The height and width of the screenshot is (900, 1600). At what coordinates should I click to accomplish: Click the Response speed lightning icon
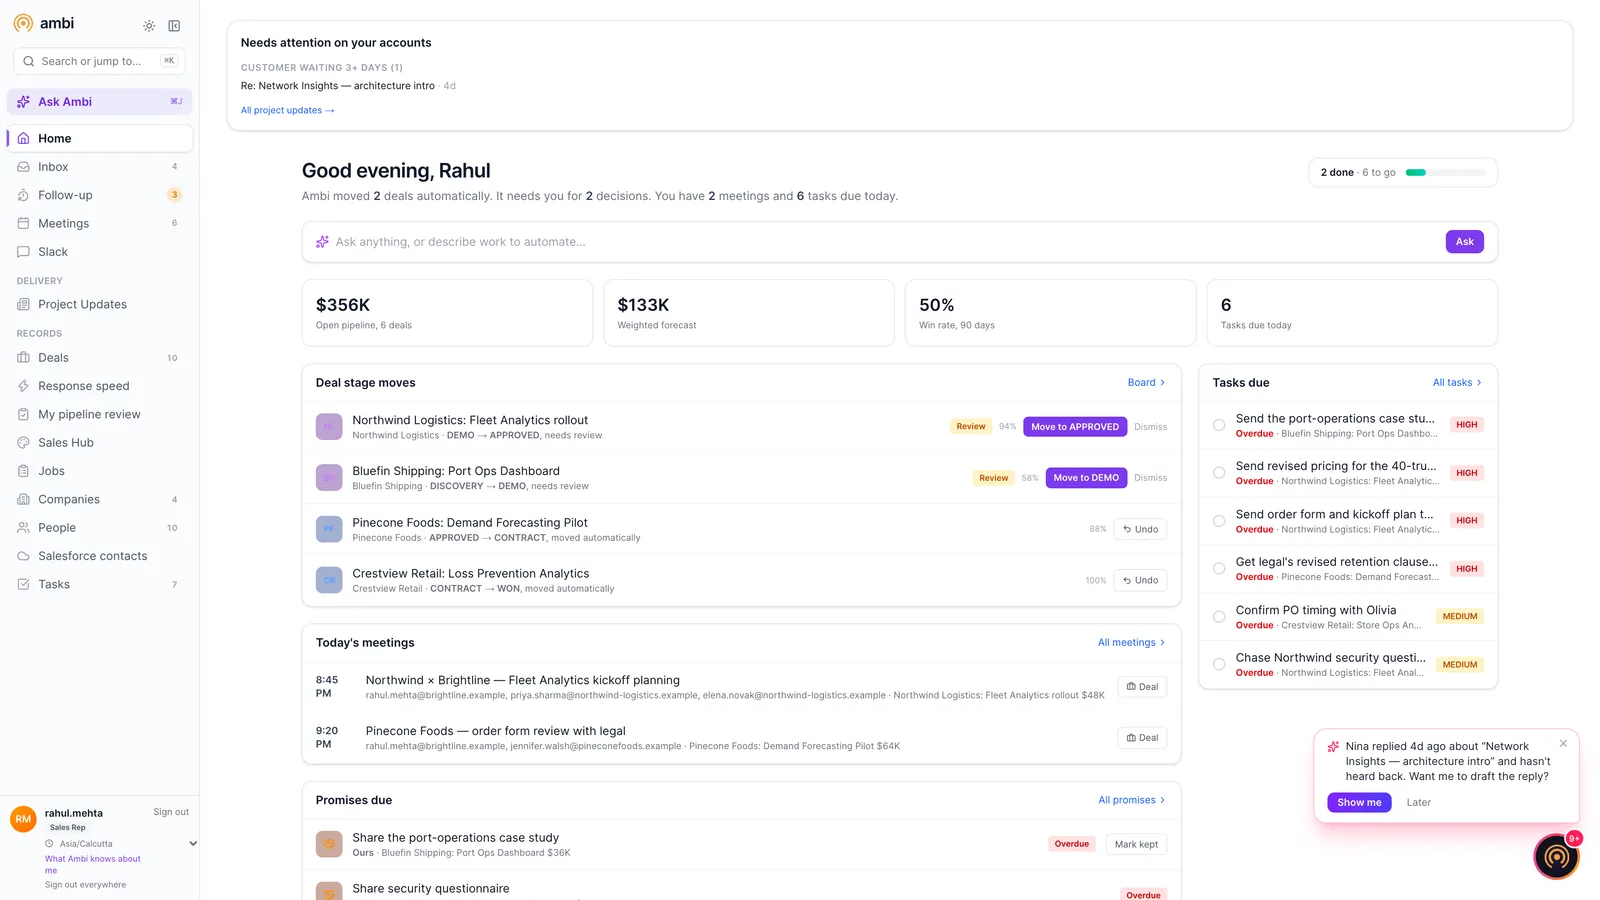(x=24, y=386)
